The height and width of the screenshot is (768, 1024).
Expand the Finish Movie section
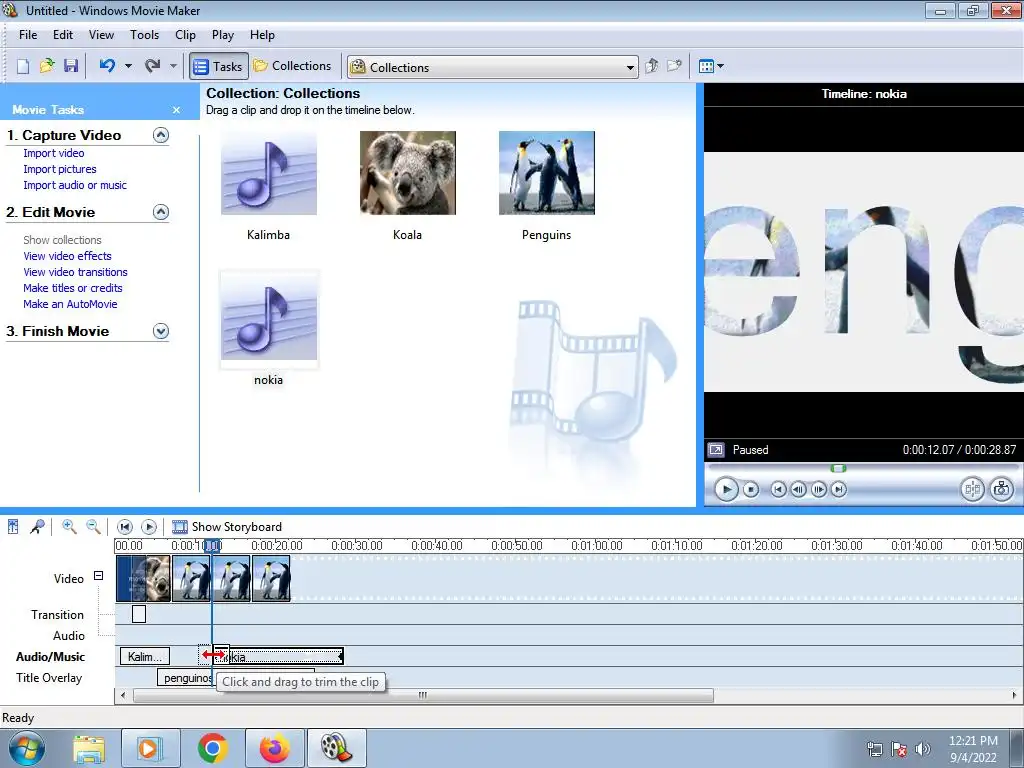click(161, 331)
